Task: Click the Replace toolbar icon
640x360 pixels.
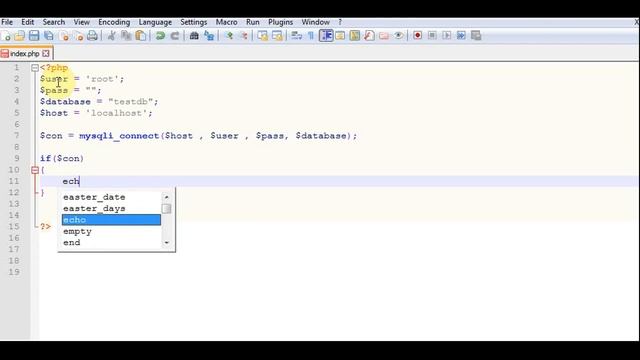Action: pyautogui.click(x=209, y=36)
